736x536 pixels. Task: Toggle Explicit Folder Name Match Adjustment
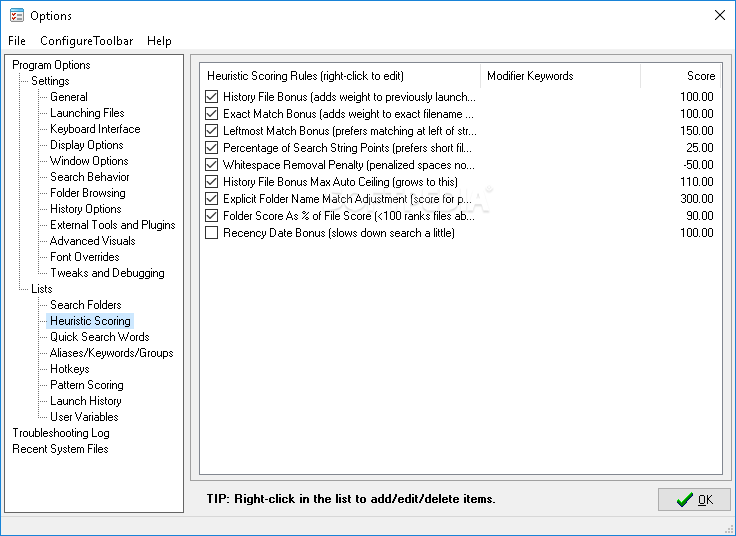coord(212,199)
